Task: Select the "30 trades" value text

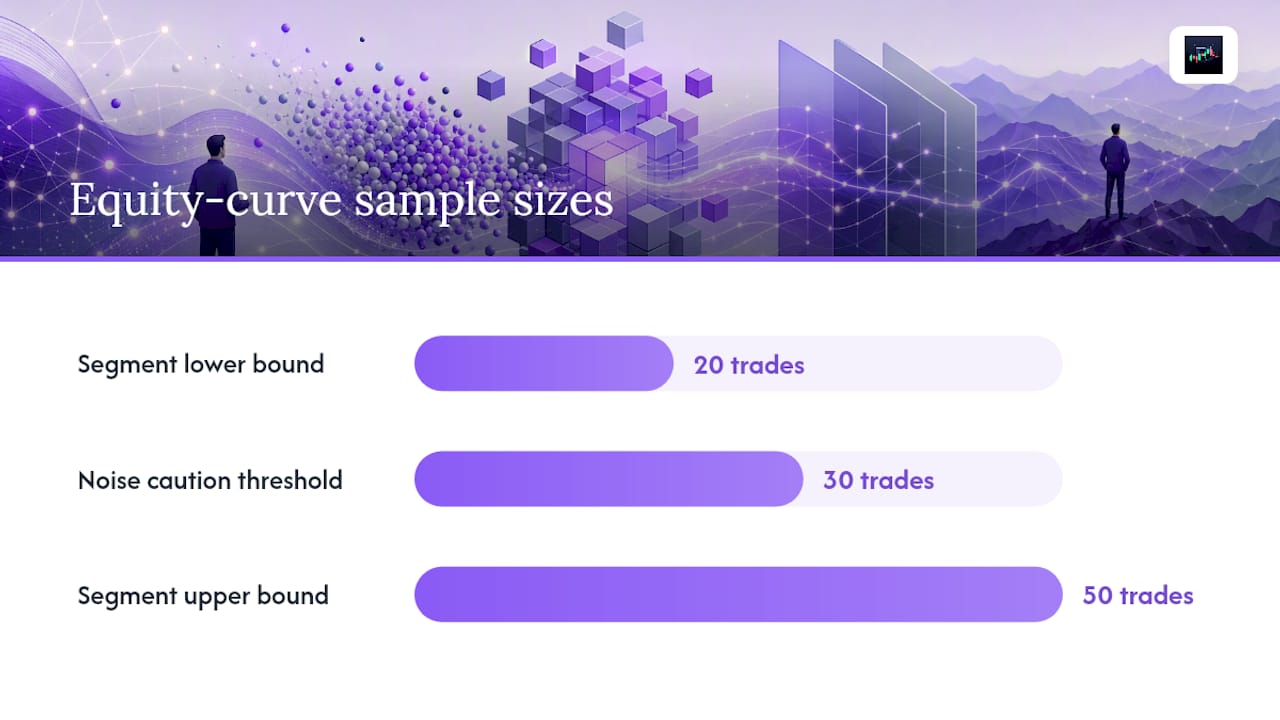Action: point(878,481)
